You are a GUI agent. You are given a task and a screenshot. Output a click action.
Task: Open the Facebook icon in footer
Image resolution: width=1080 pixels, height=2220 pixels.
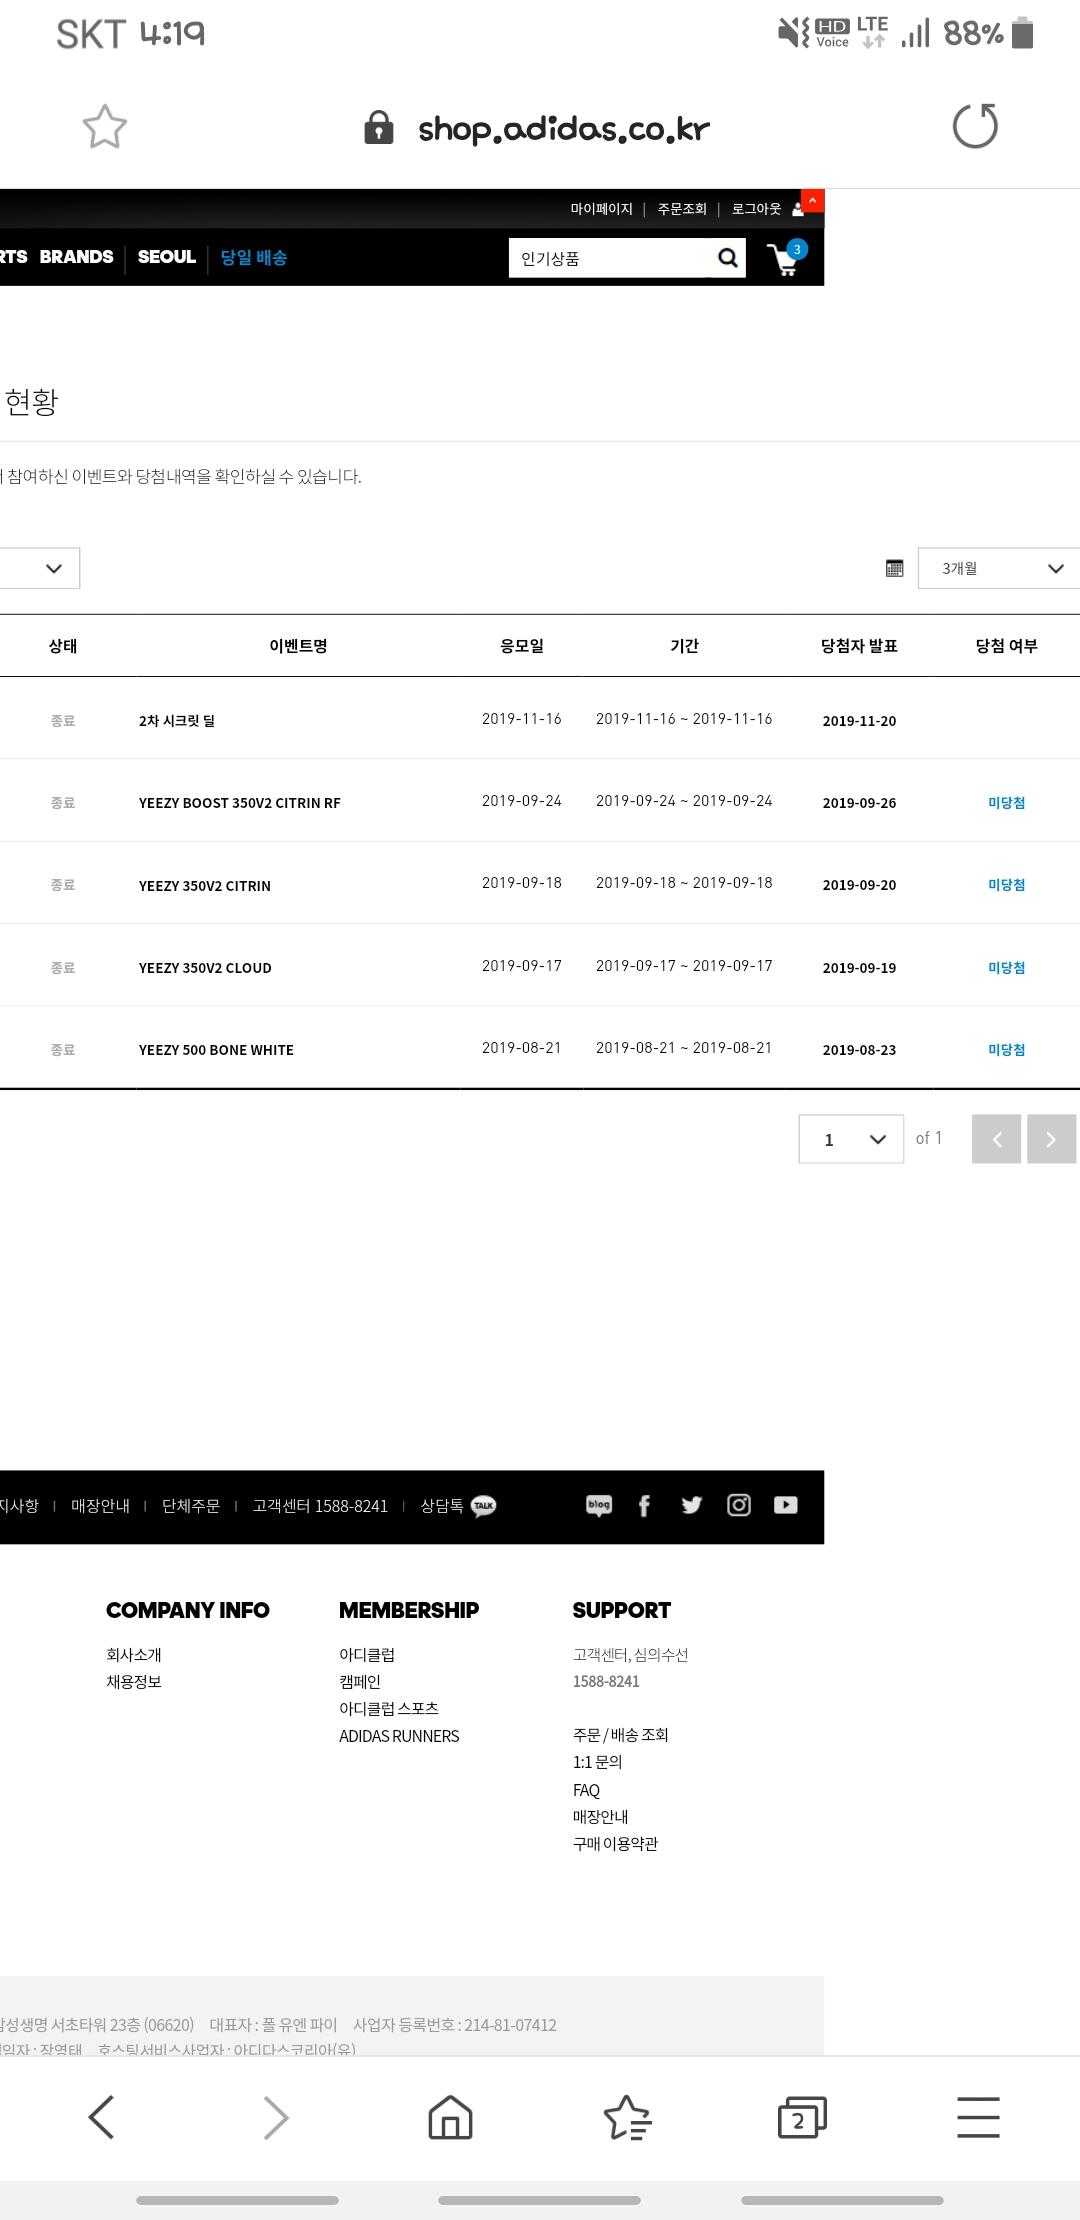point(644,1506)
